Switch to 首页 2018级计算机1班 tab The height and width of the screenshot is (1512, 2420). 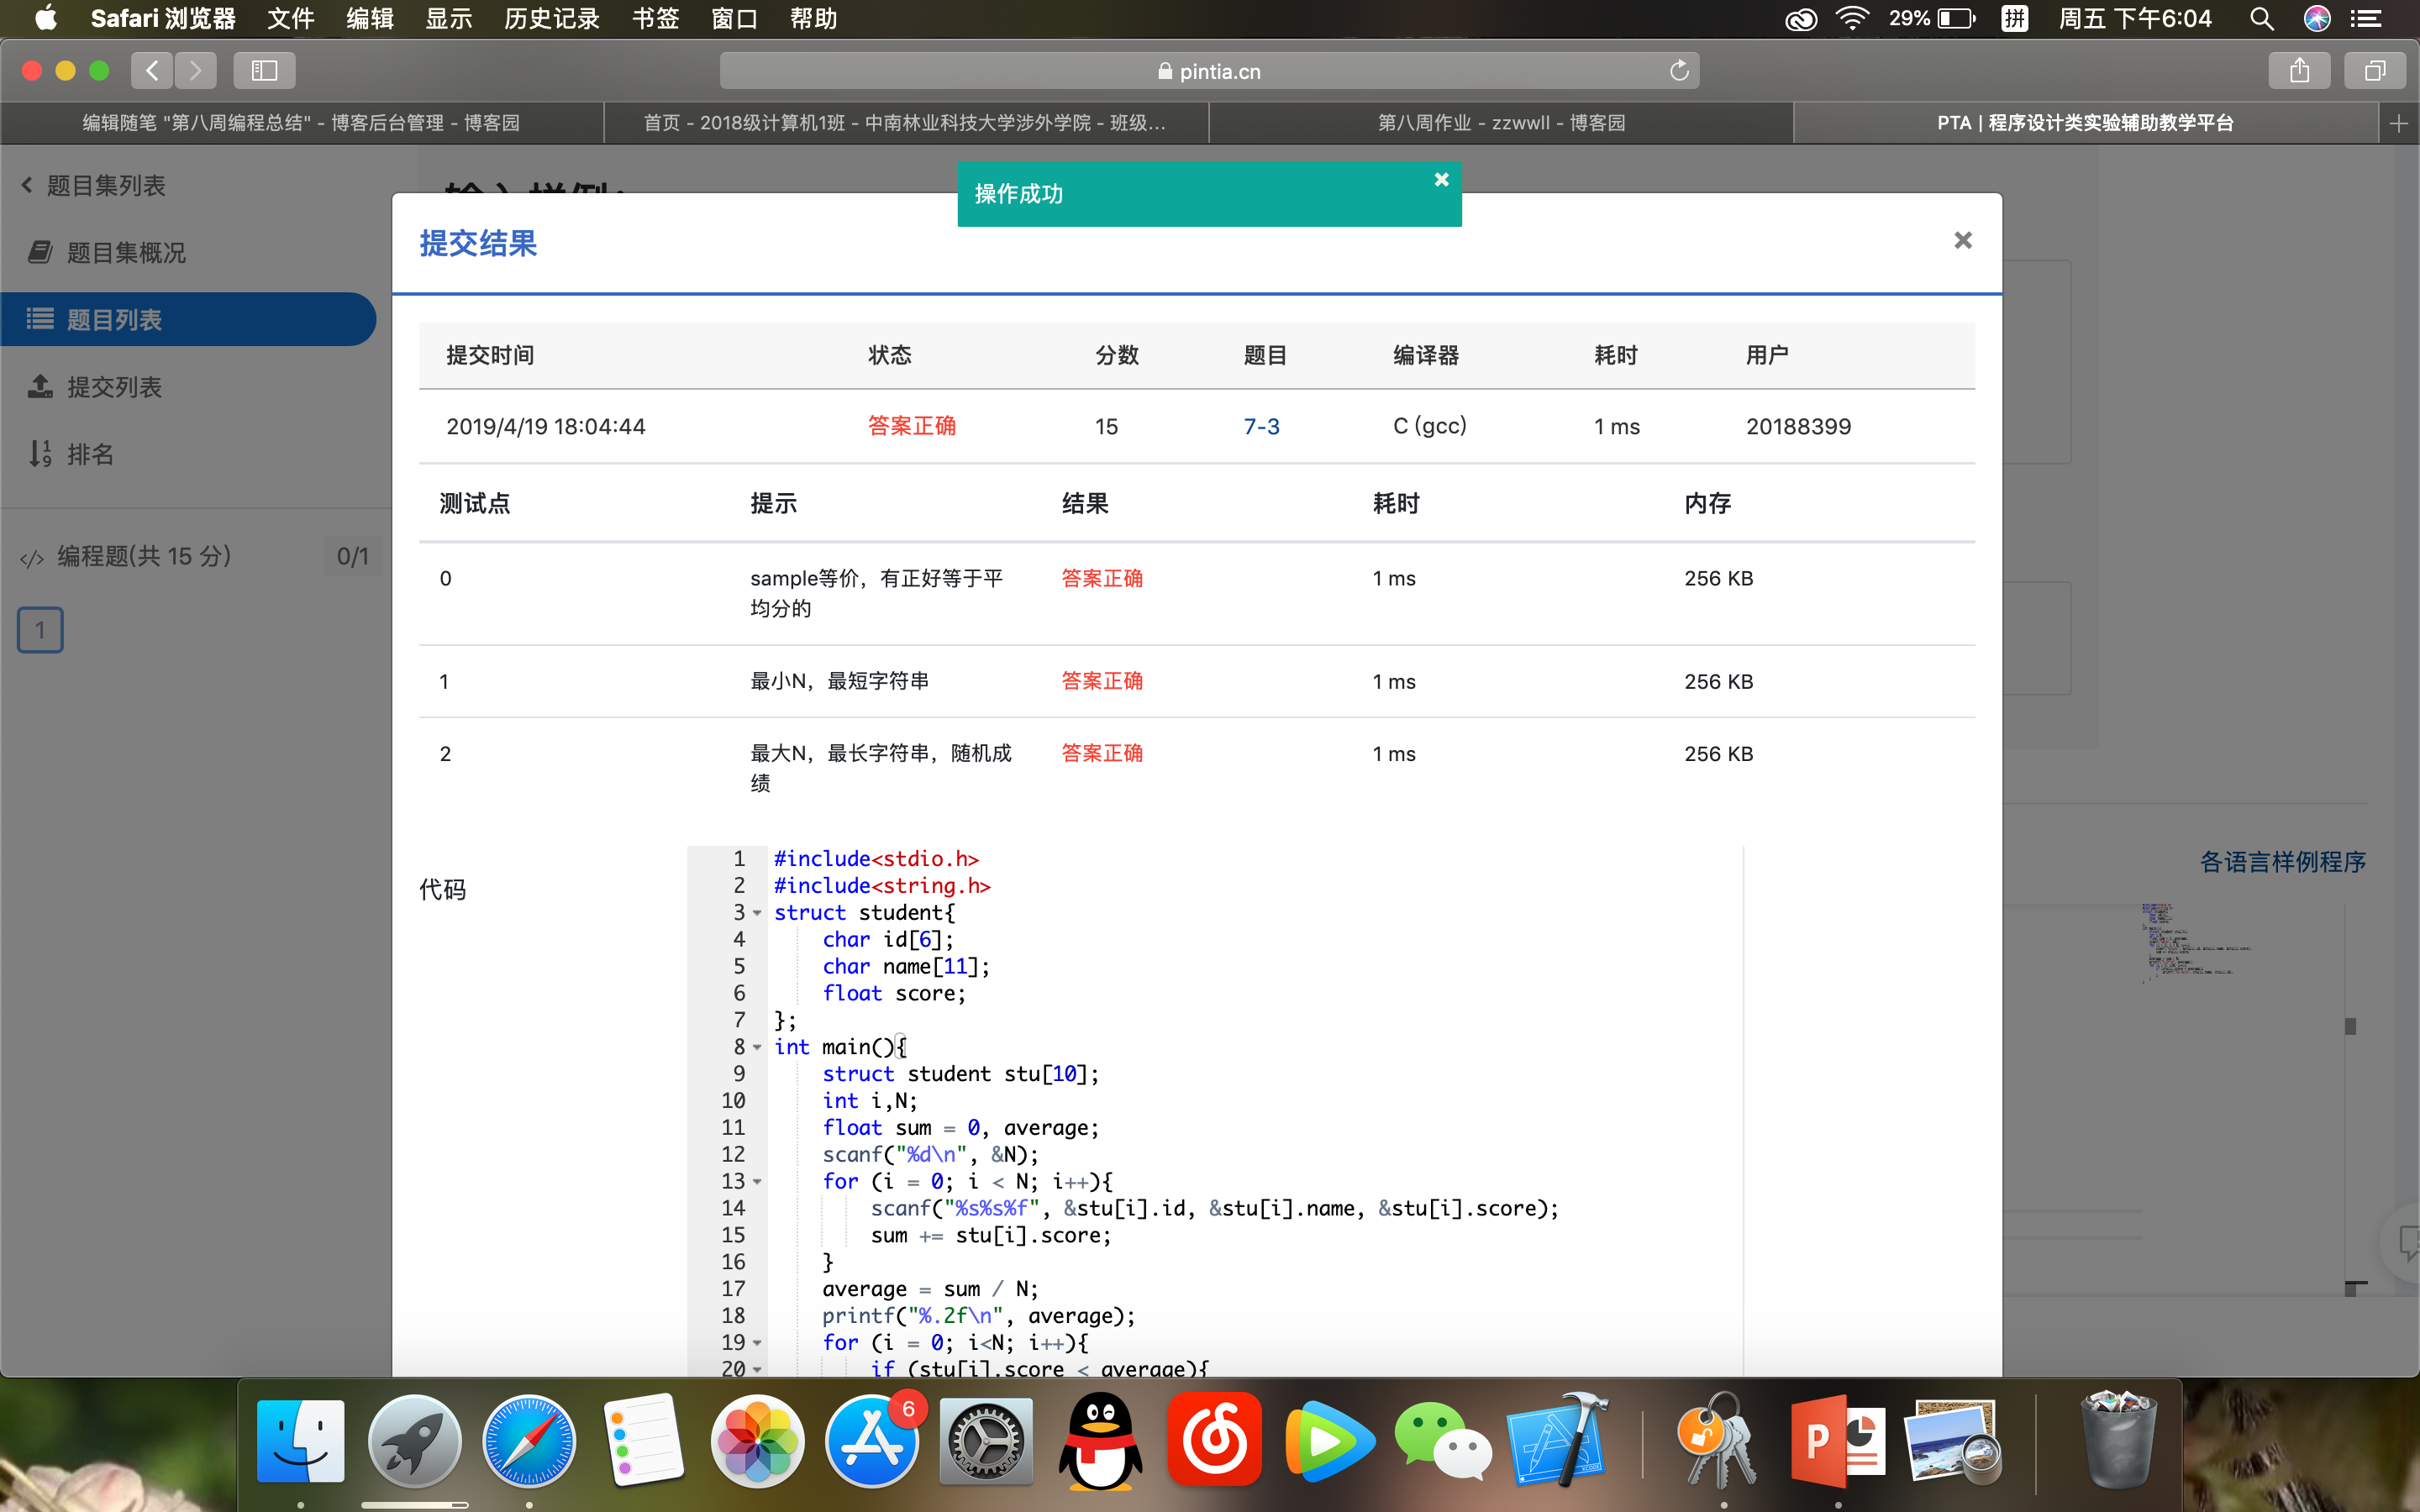905,123
